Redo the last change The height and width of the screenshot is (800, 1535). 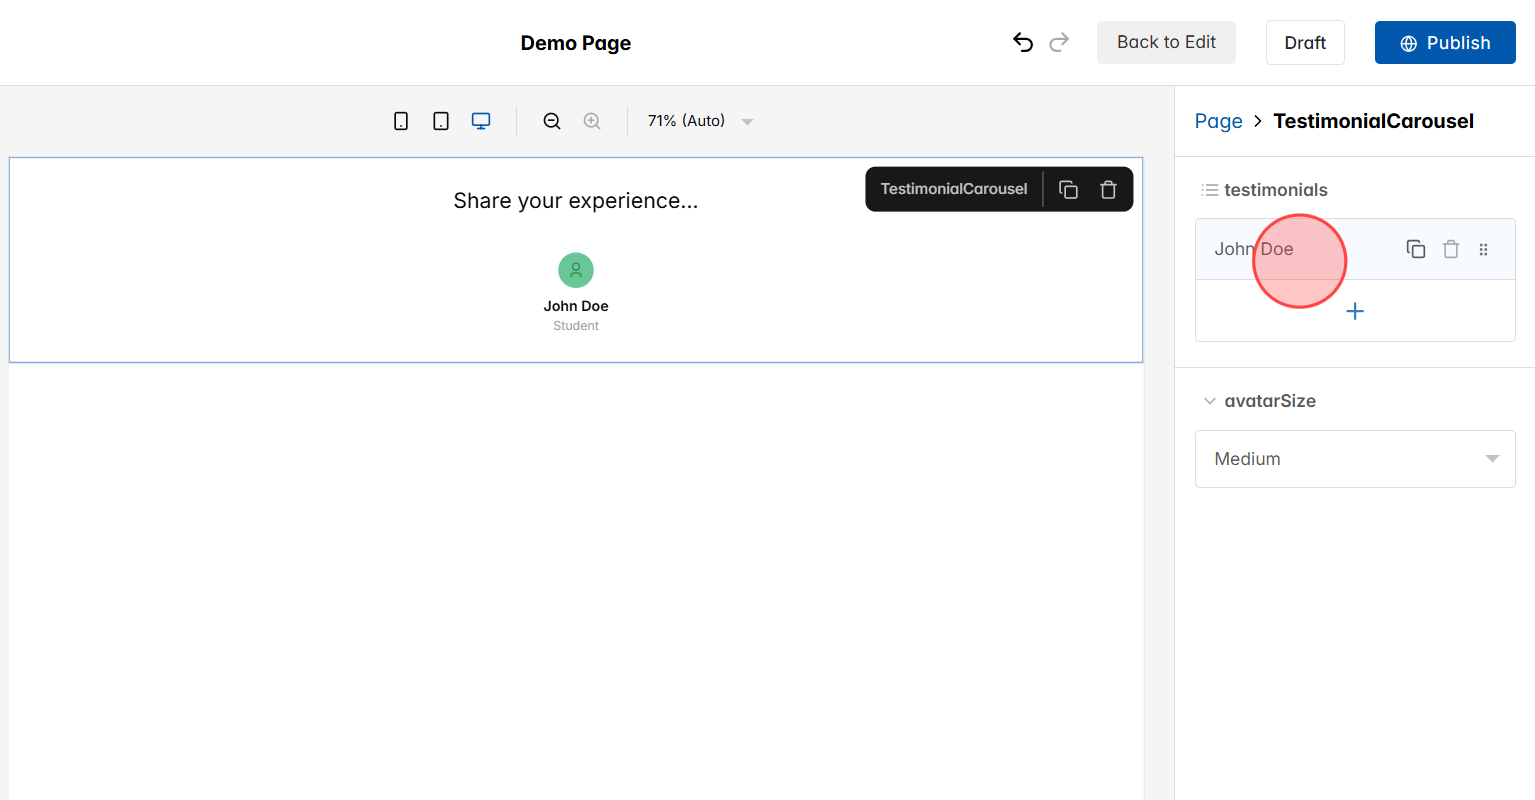coord(1059,42)
